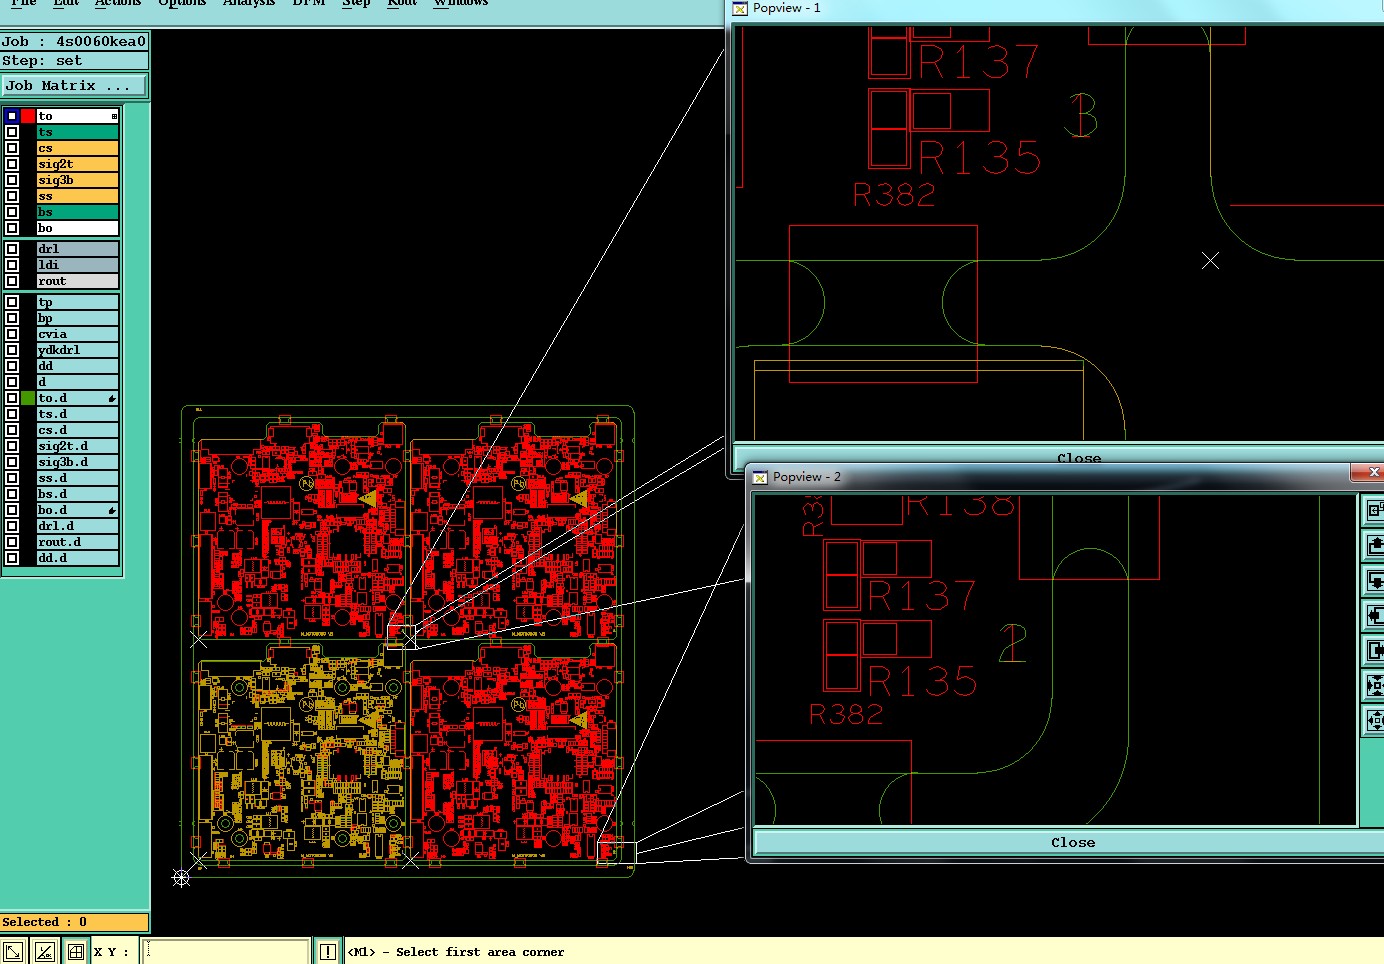Image resolution: width=1384 pixels, height=964 pixels.
Task: Click the pan down arrow icon
Action: click(x=1374, y=581)
